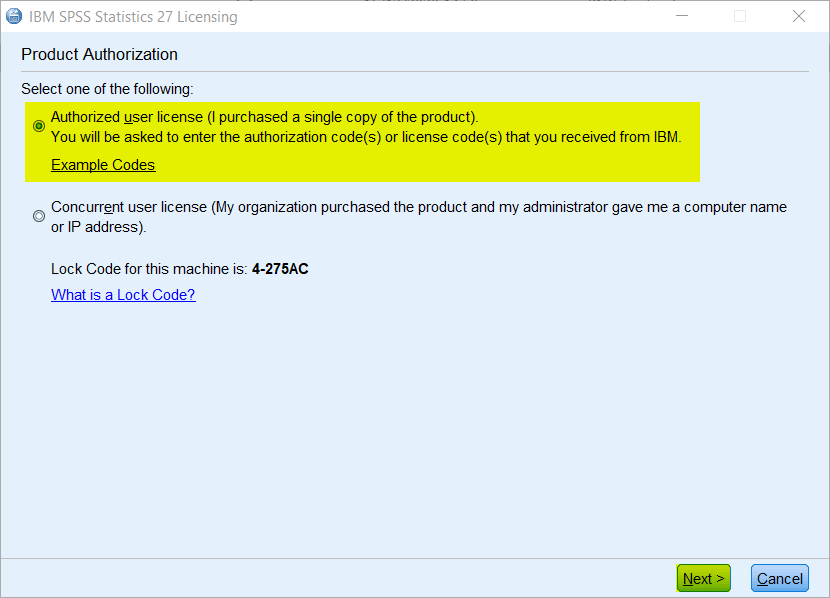Screen dimensions: 830x598
Task: Click the 'Lock Code for this machine is:' label
Action: (149, 269)
